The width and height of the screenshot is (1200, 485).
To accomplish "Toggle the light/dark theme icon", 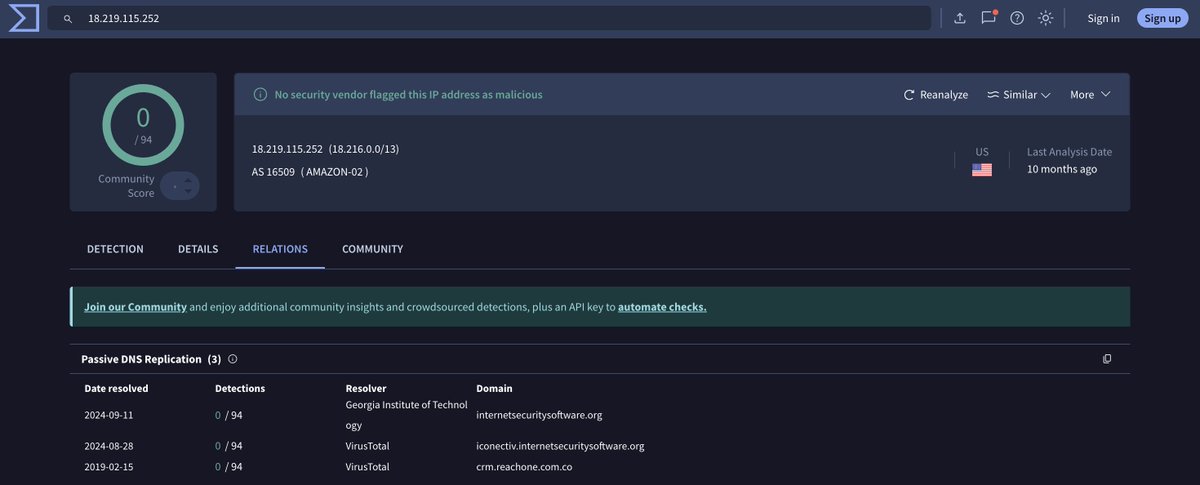I will (1046, 18).
